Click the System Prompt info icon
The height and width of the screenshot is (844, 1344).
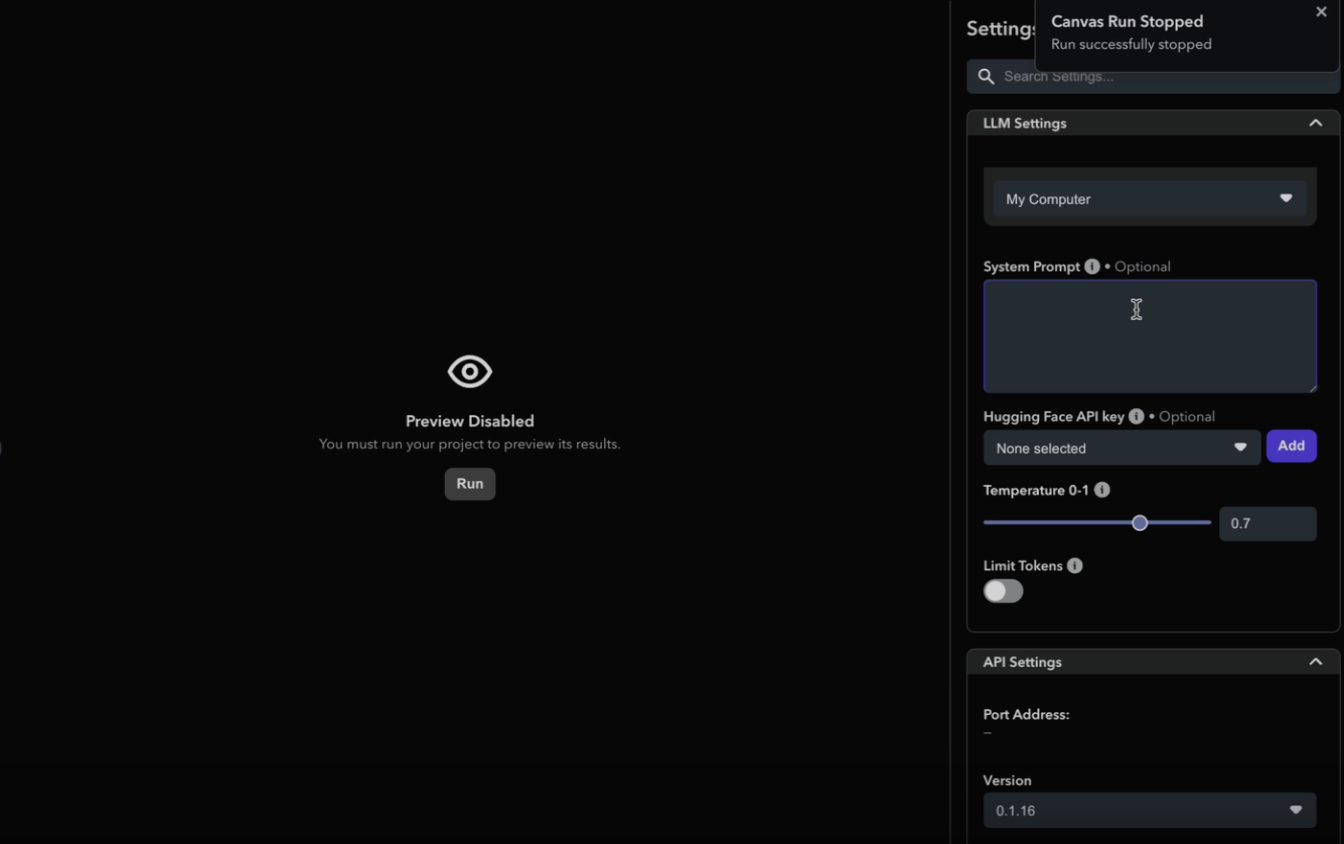[x=1092, y=266]
